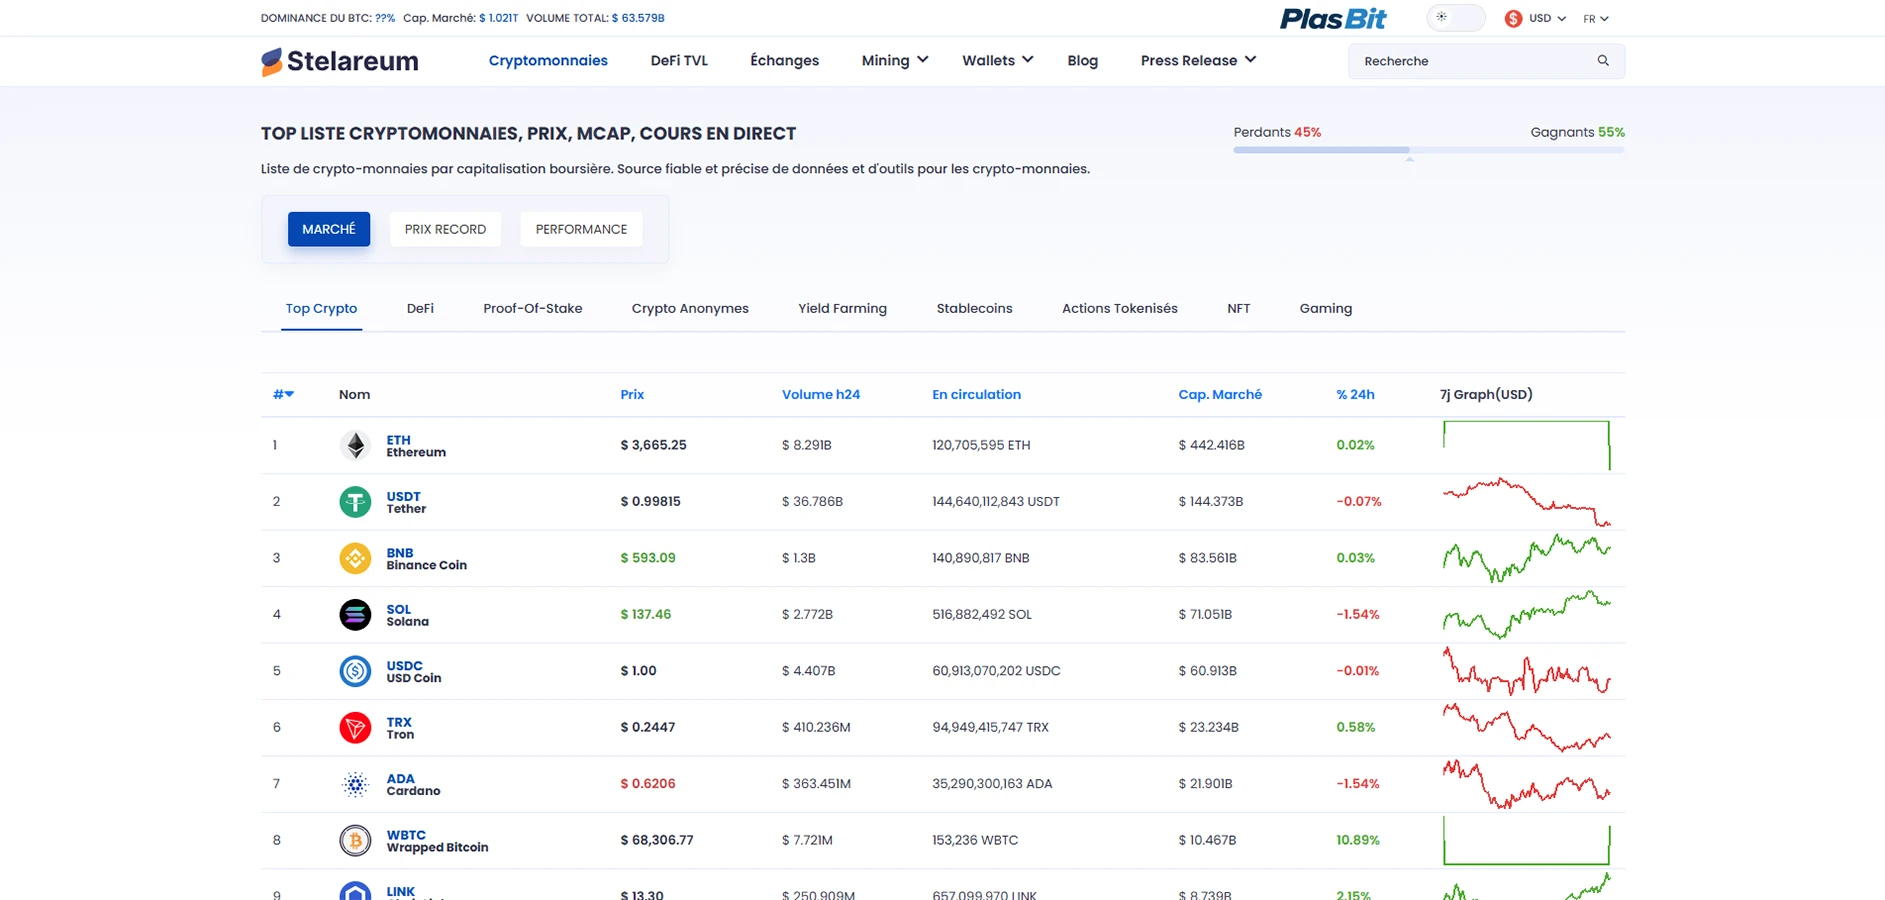
Task: Expand the Mining menu
Action: pos(895,60)
